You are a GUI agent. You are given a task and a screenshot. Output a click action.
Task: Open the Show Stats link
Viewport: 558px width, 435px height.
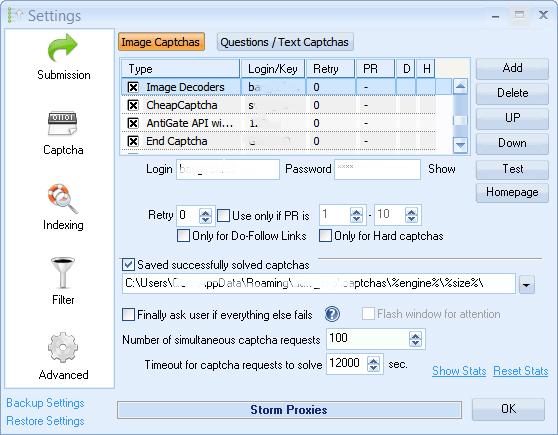tap(459, 371)
